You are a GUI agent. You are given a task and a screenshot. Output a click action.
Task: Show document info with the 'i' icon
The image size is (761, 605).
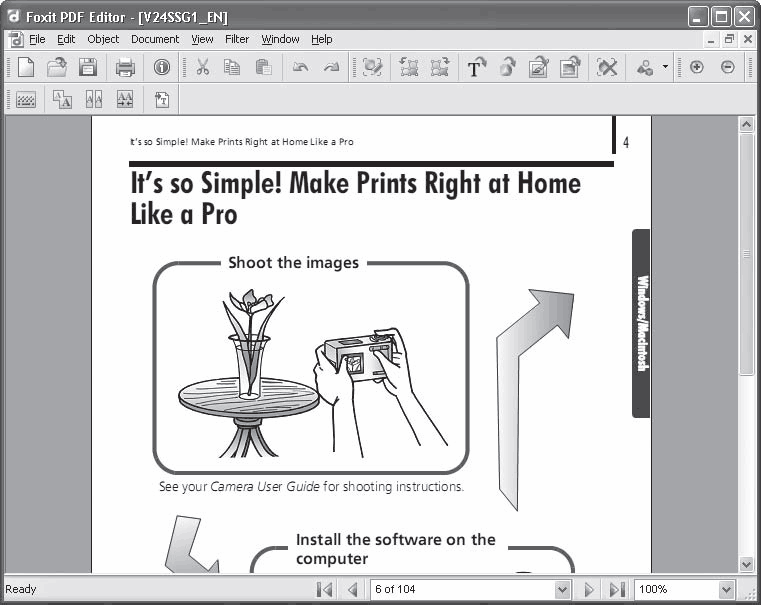(x=162, y=67)
